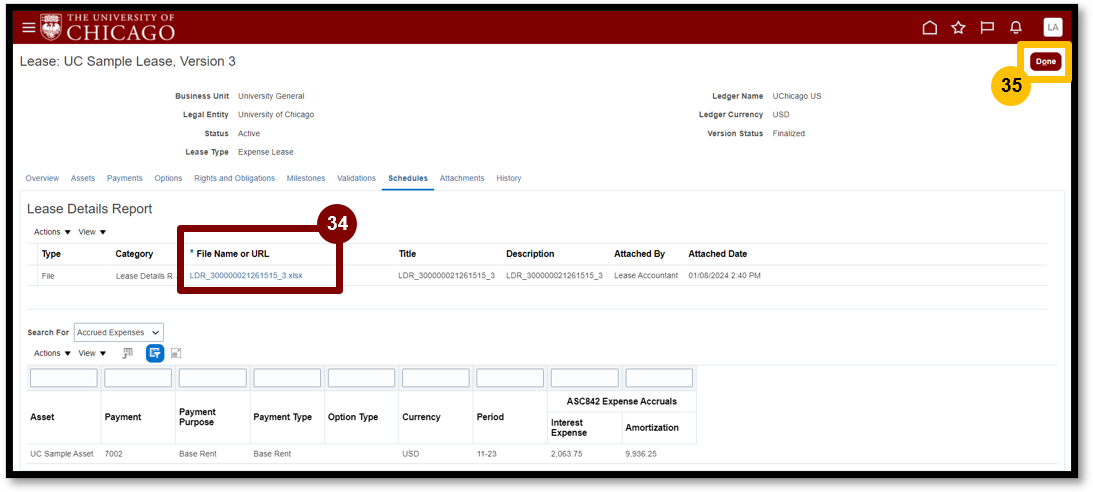The width and height of the screenshot is (1093, 492).
Task: Select the Rights and Obligations tab
Action: (235, 178)
